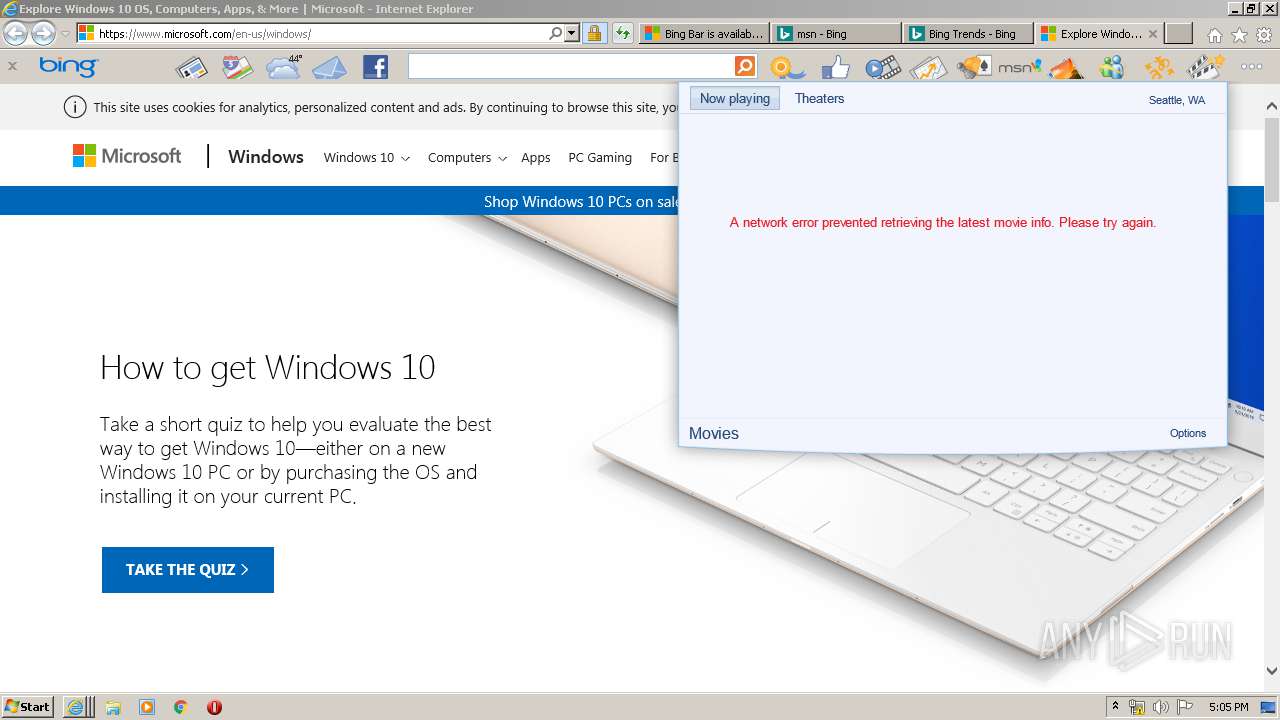Viewport: 1280px width, 720px height.
Task: Click the MSN butterfly button
Action: coord(1019,67)
